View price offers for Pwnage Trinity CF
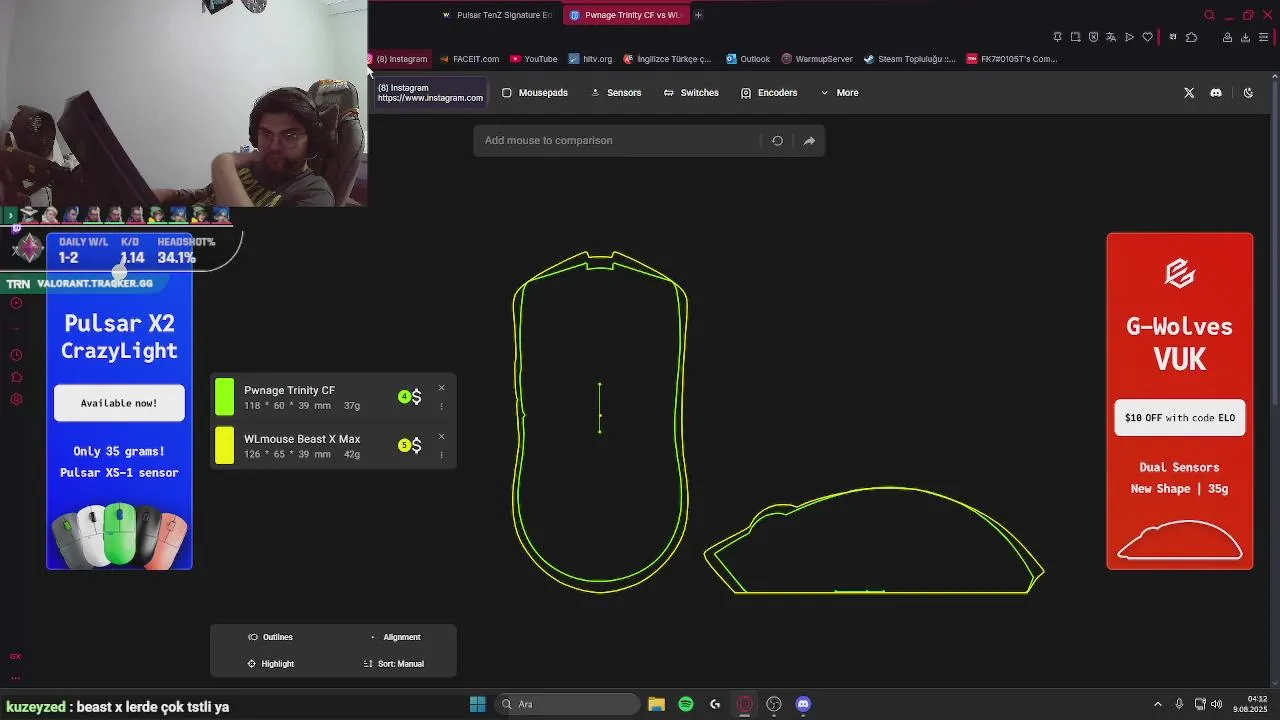This screenshot has width=1280, height=720. pos(410,397)
